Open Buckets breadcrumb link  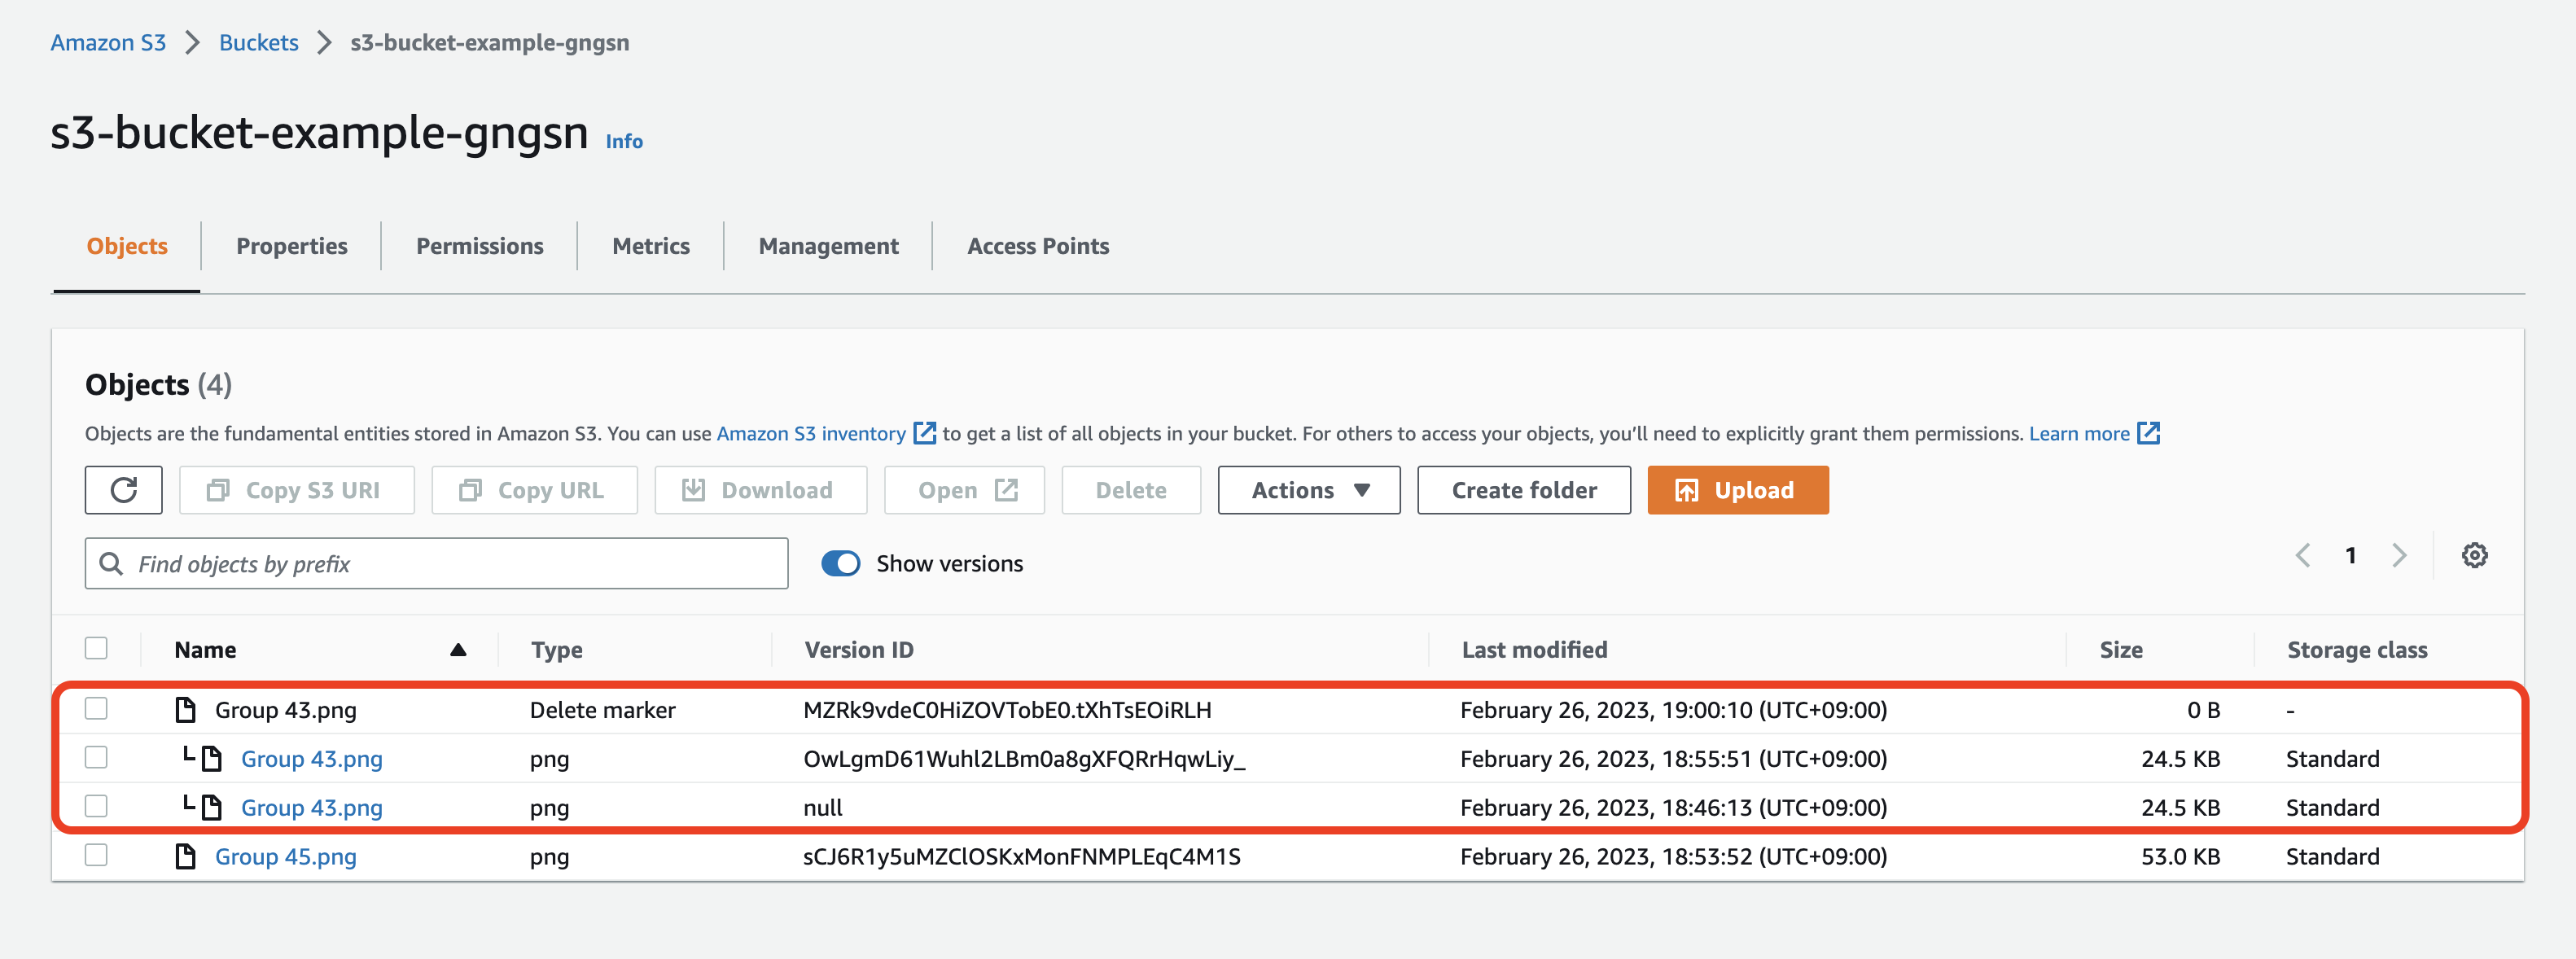coord(259,43)
